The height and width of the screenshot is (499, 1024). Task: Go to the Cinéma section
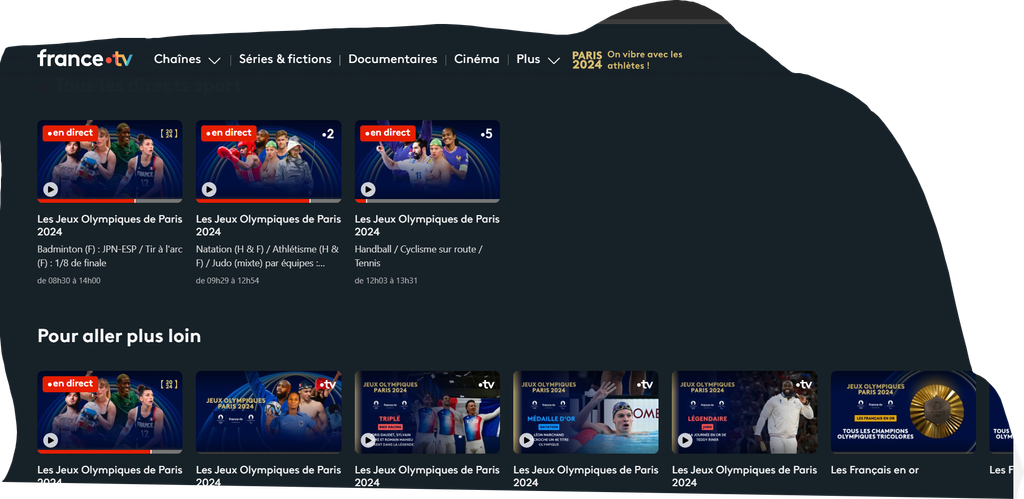coord(476,59)
